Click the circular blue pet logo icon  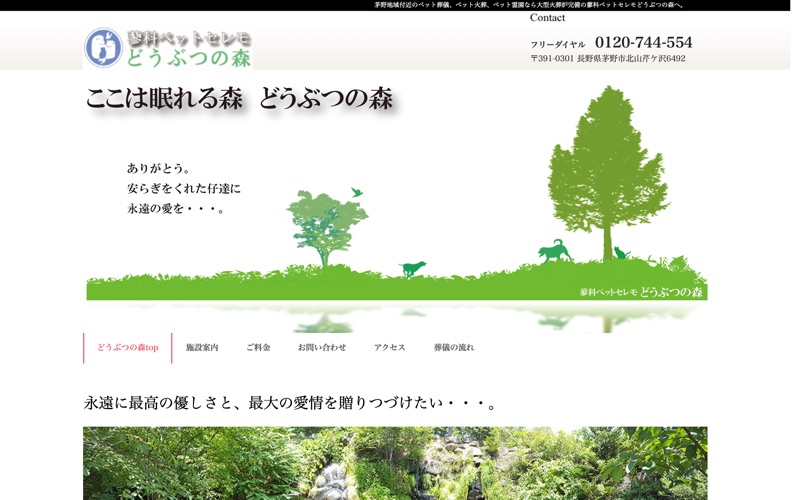click(103, 47)
